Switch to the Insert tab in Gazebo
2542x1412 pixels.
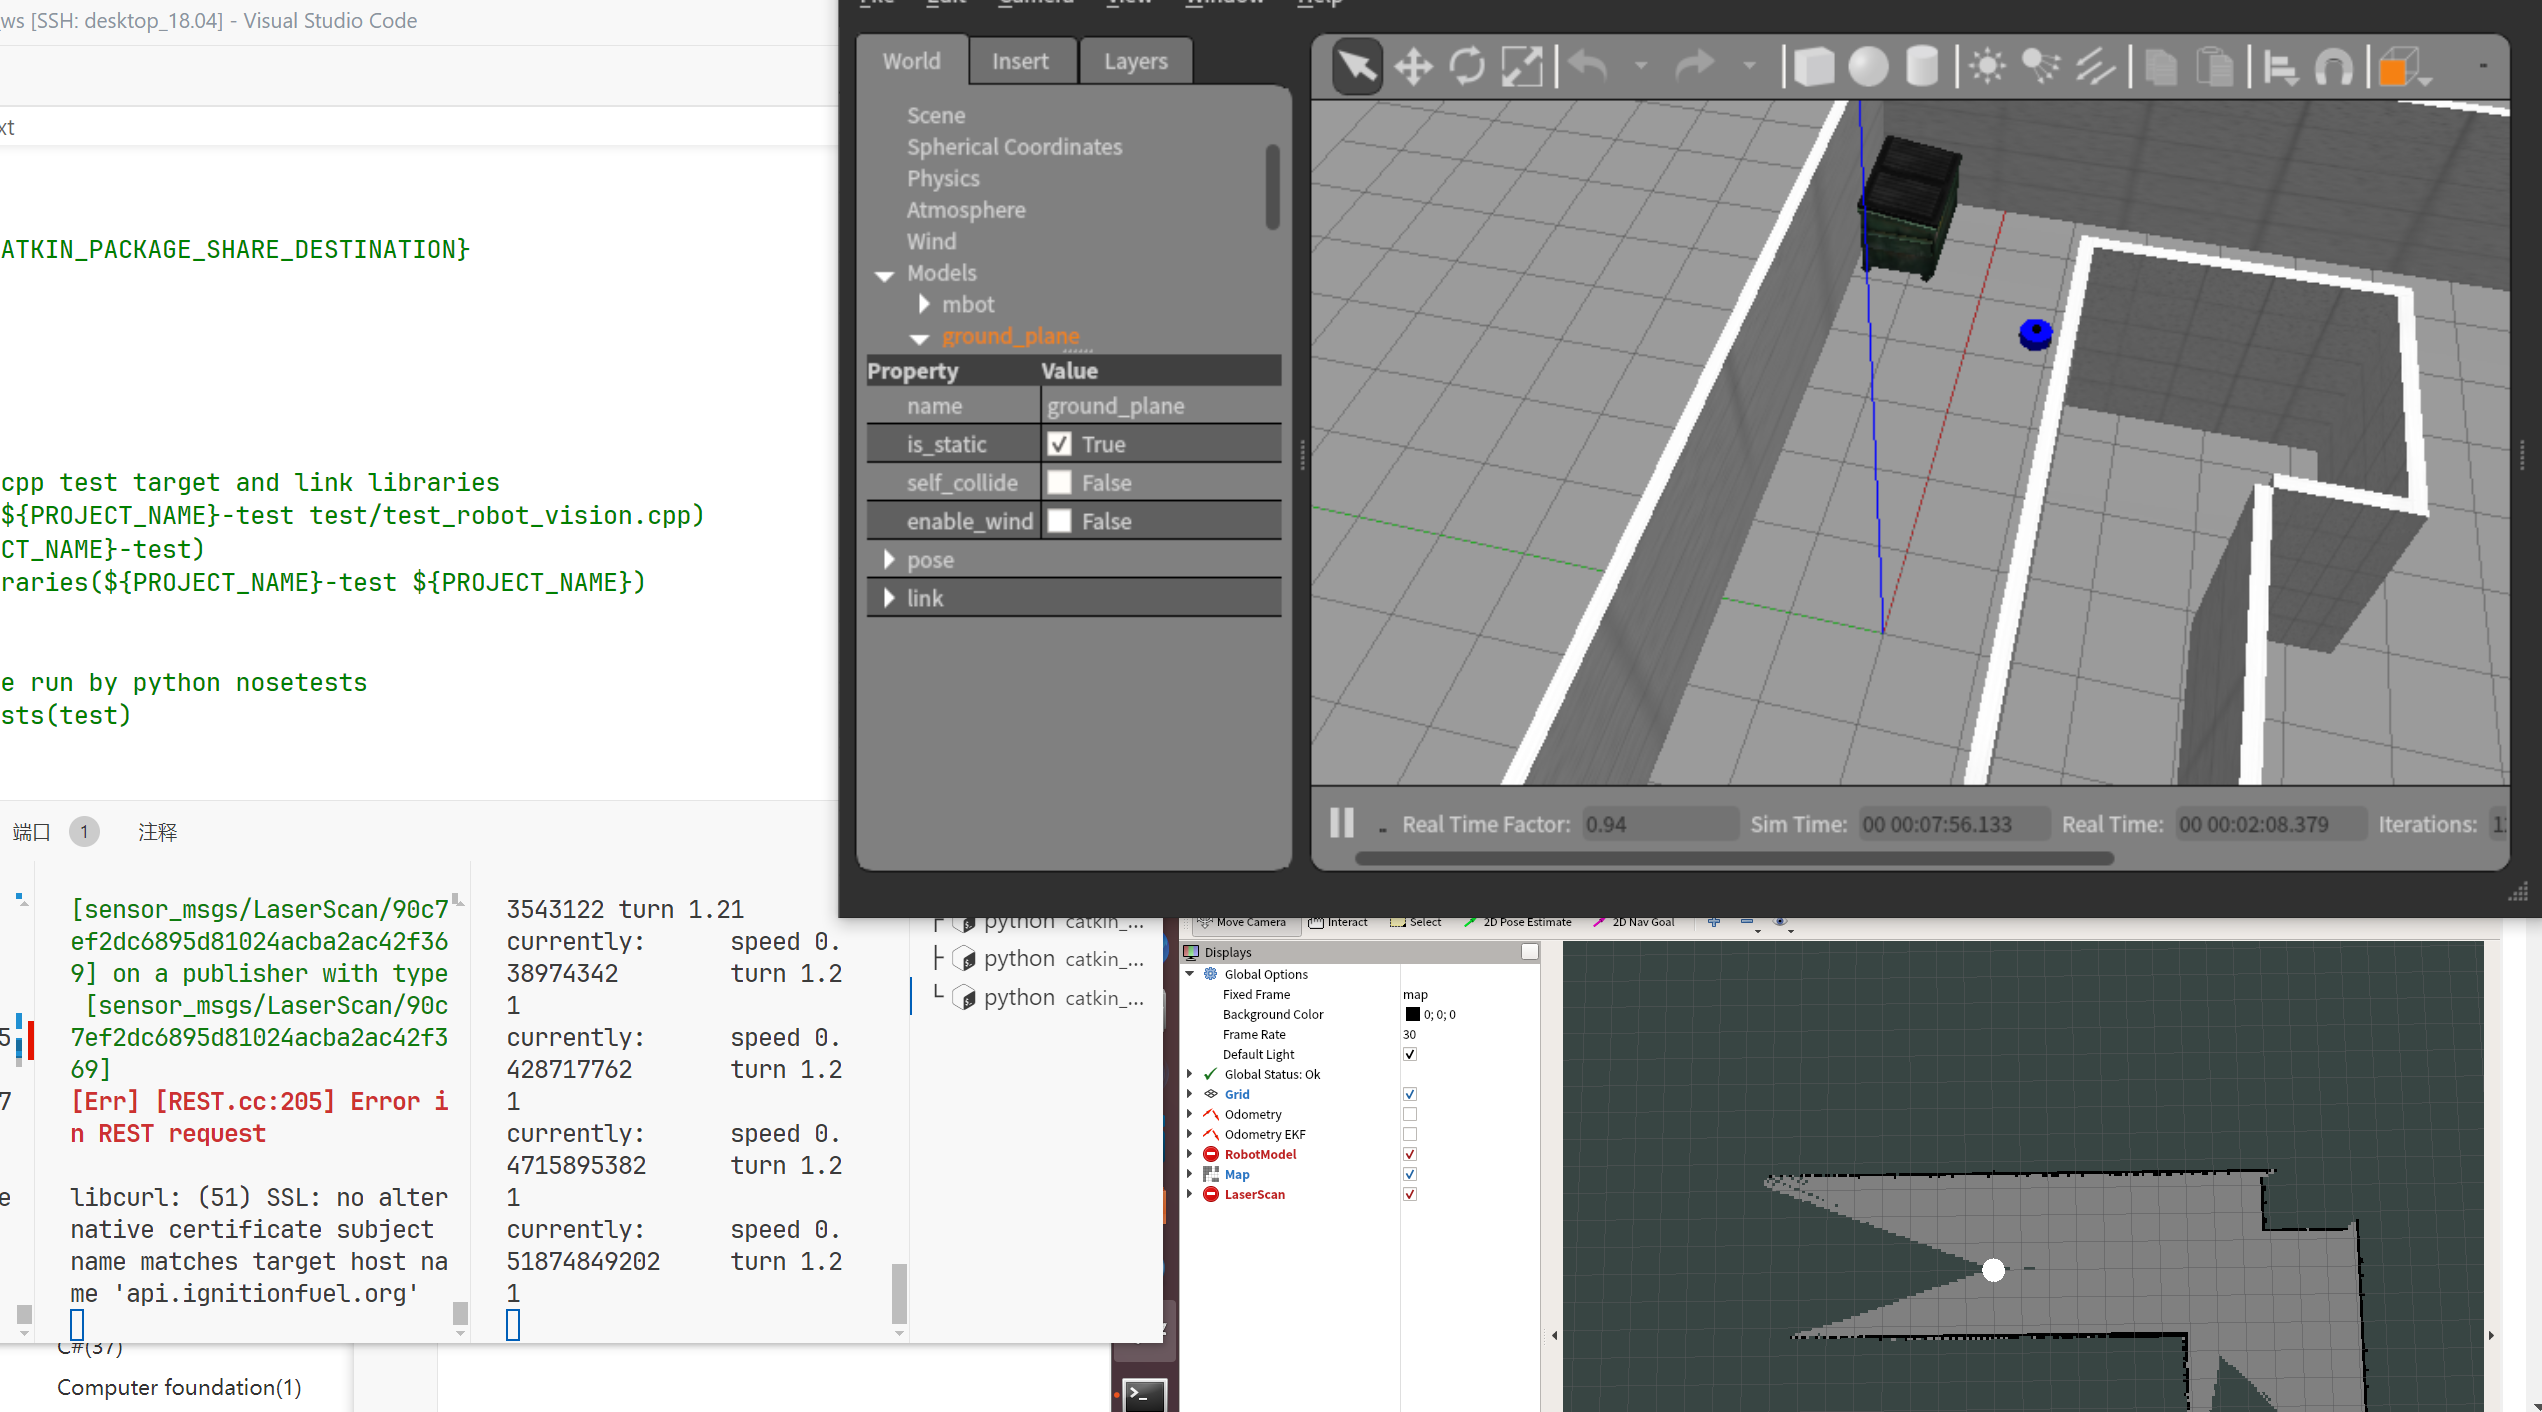[x=1021, y=61]
